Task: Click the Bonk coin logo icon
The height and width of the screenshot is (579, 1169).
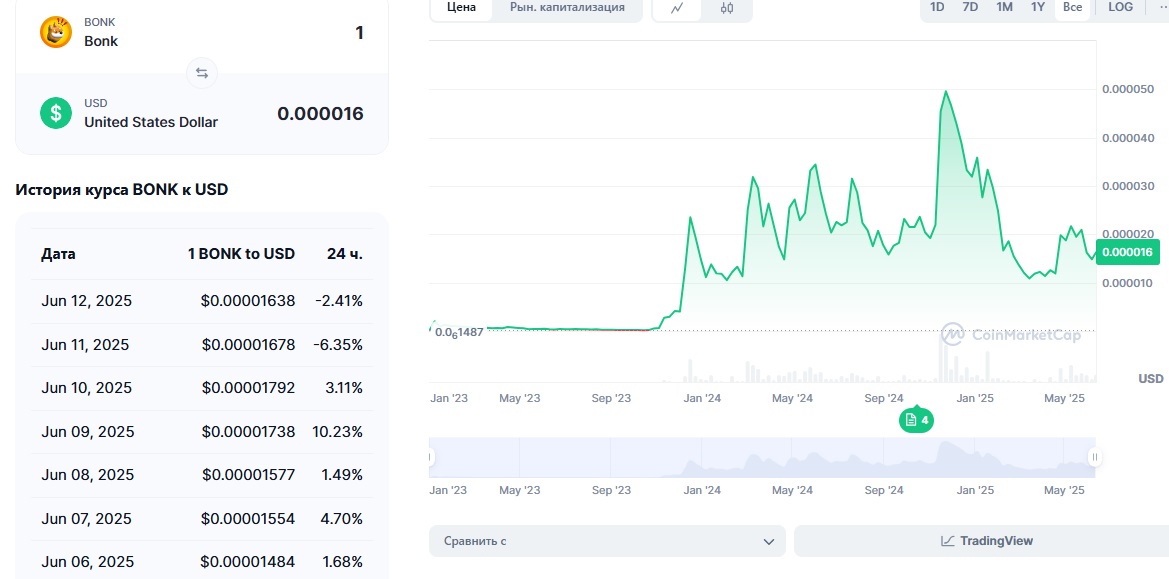Action: (56, 32)
